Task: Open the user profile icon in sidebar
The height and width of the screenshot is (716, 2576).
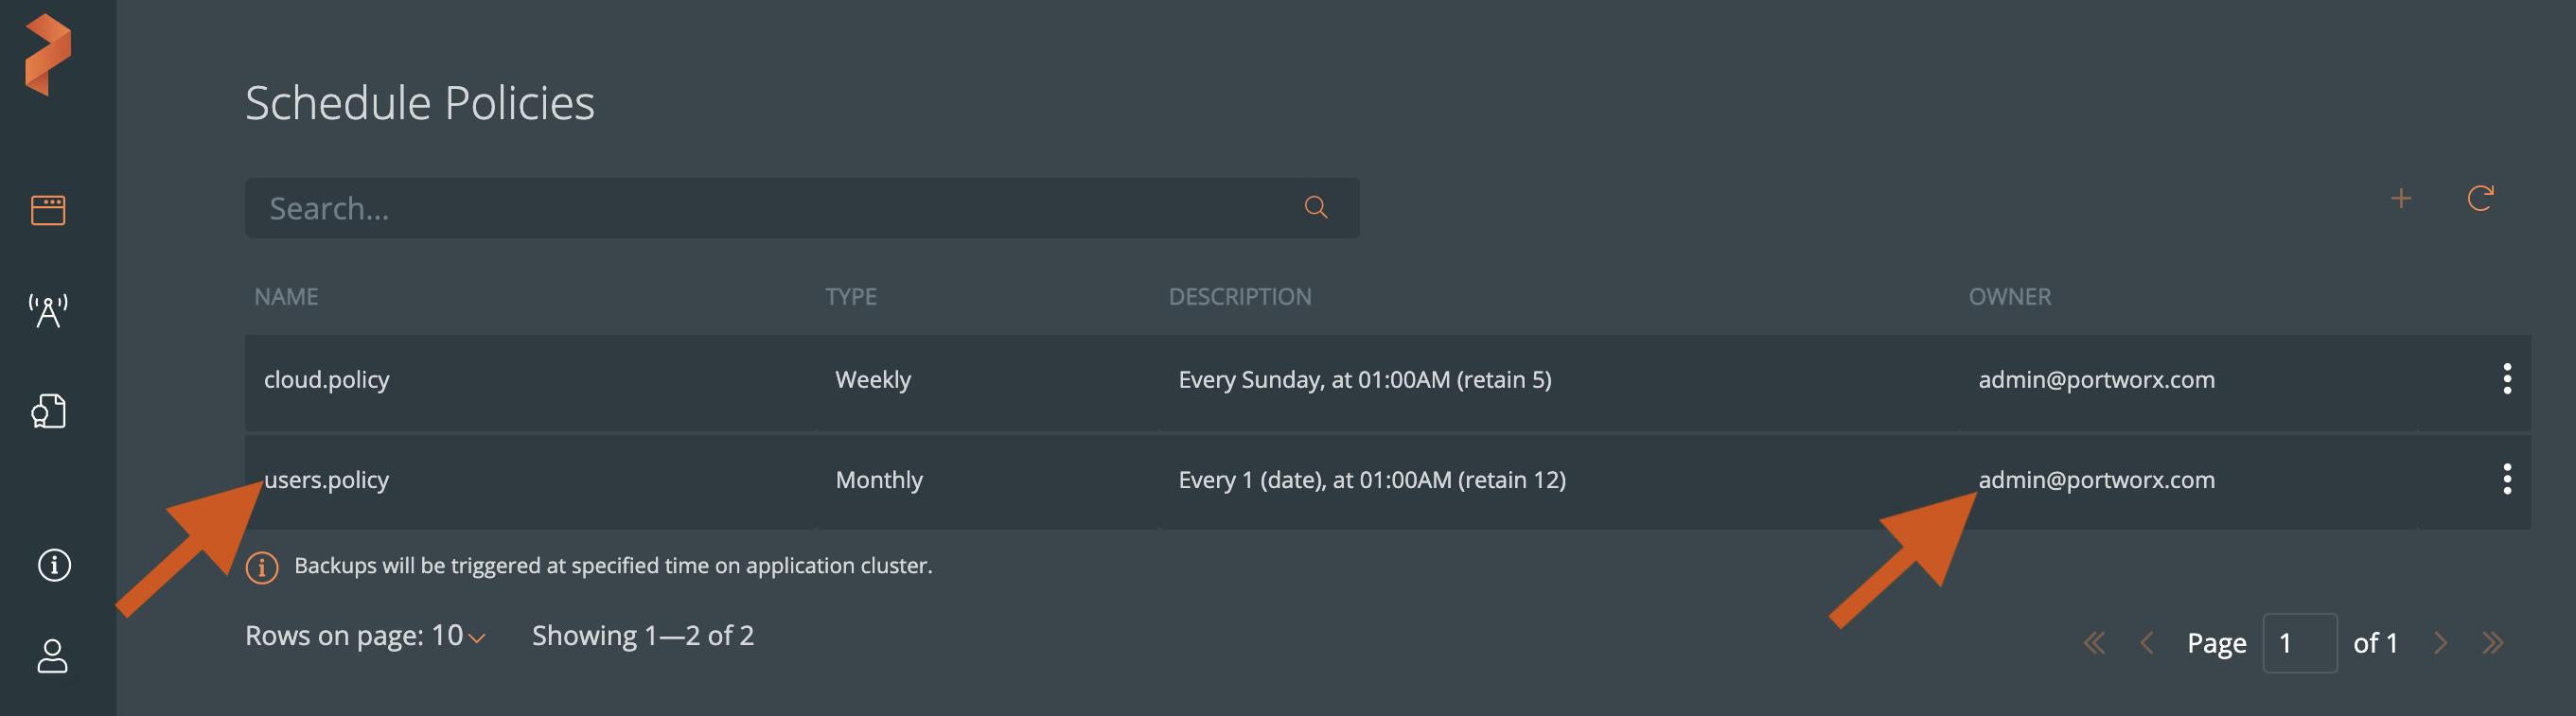Action: tap(52, 656)
